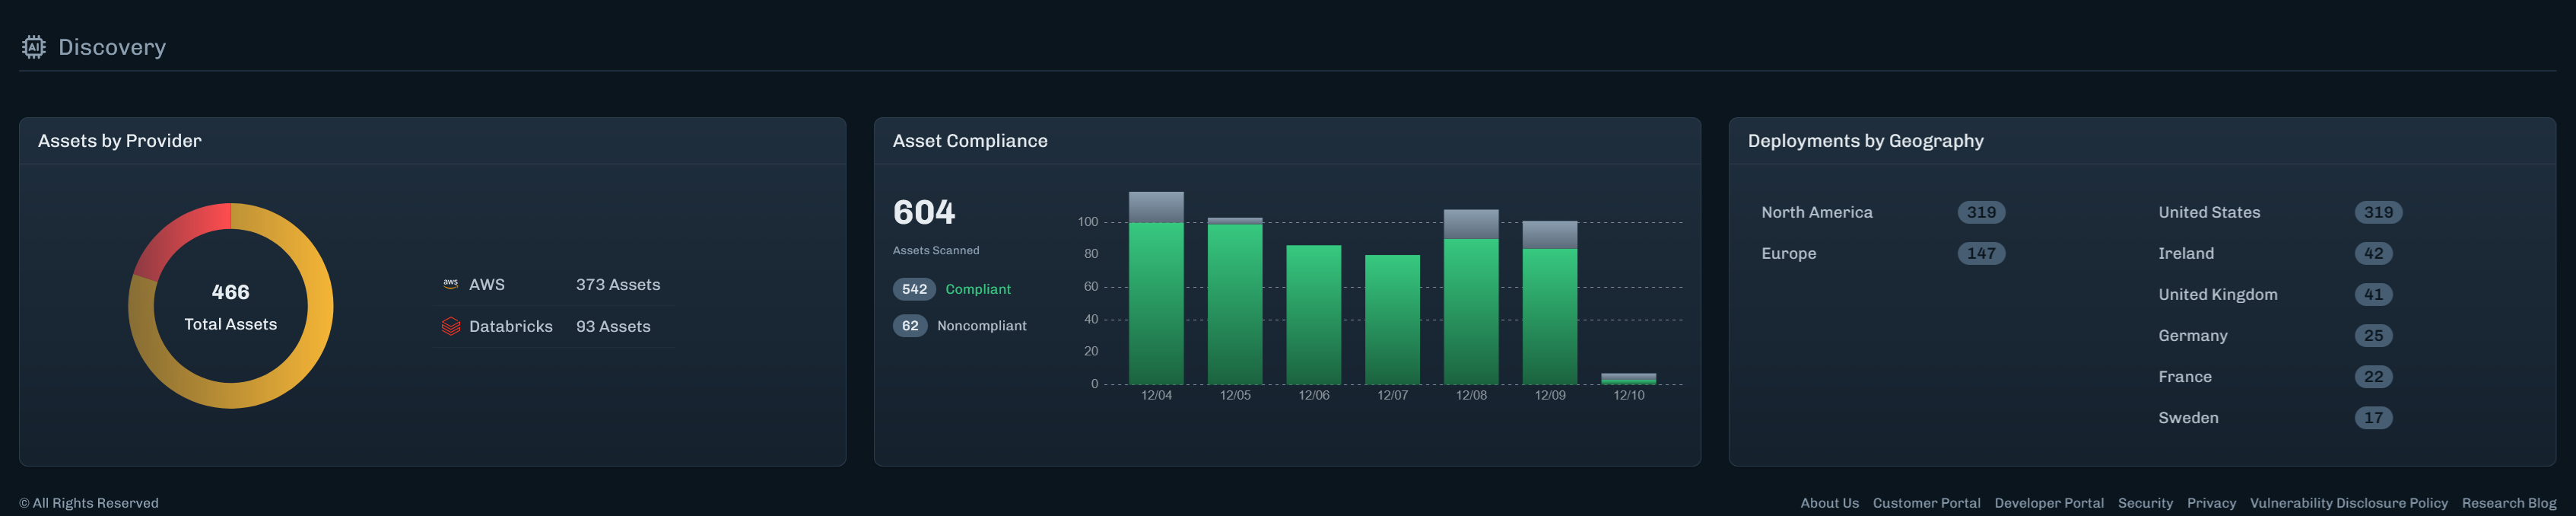Screen dimensions: 2576x516
Task: Visit the Research Blog link
Action: pyautogui.click(x=2508, y=503)
